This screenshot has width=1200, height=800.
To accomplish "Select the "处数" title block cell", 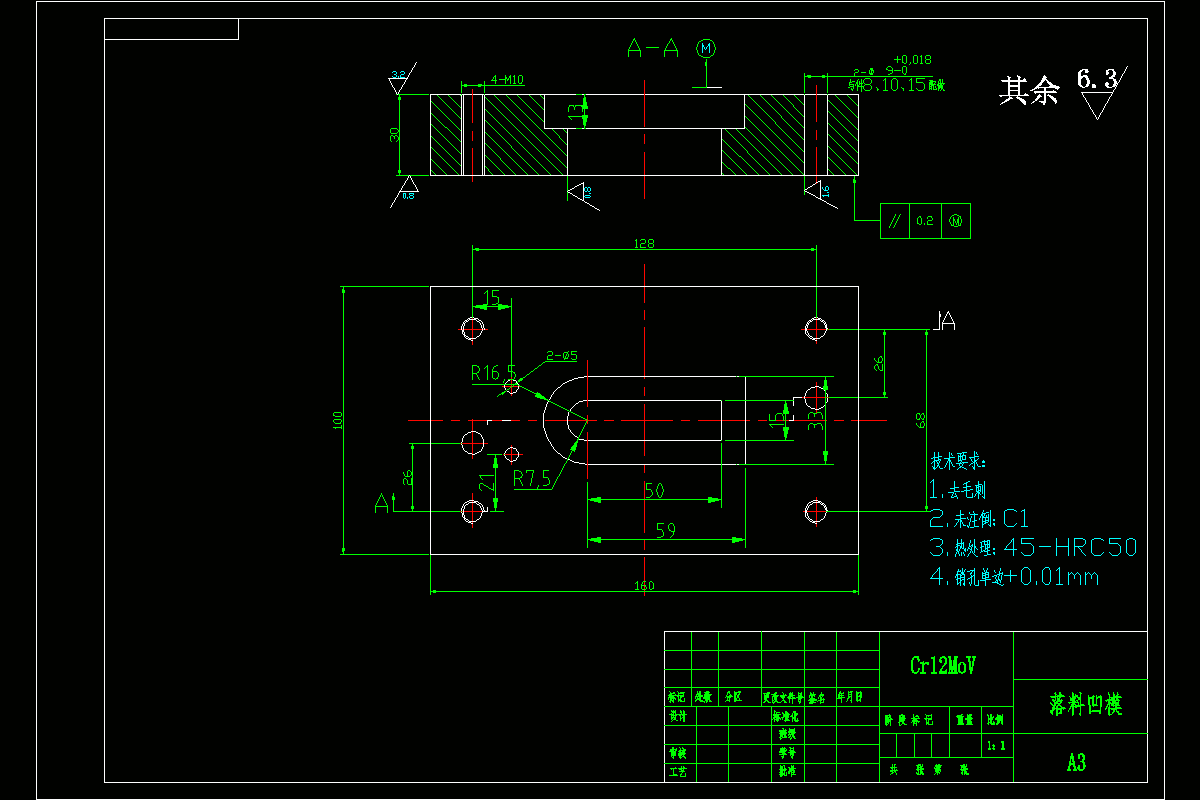I will click(x=704, y=696).
